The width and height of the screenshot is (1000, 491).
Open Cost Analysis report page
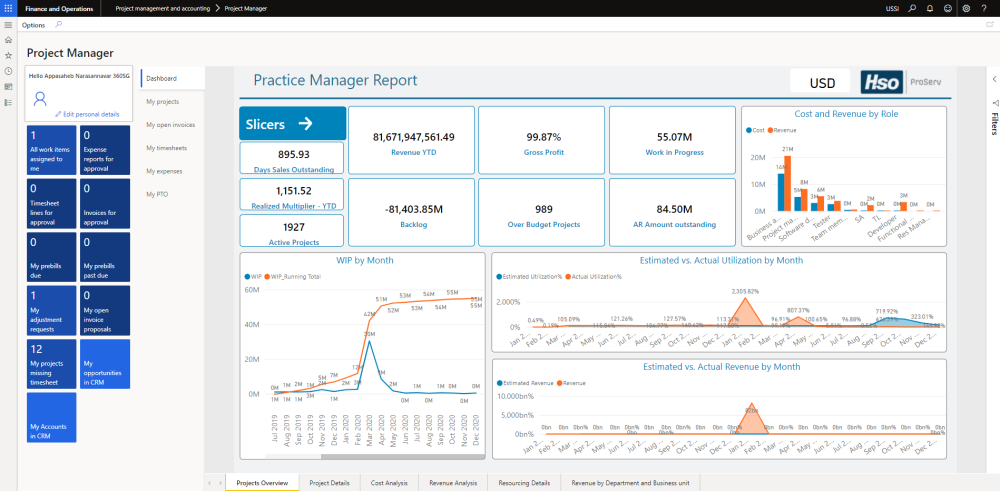(x=389, y=483)
